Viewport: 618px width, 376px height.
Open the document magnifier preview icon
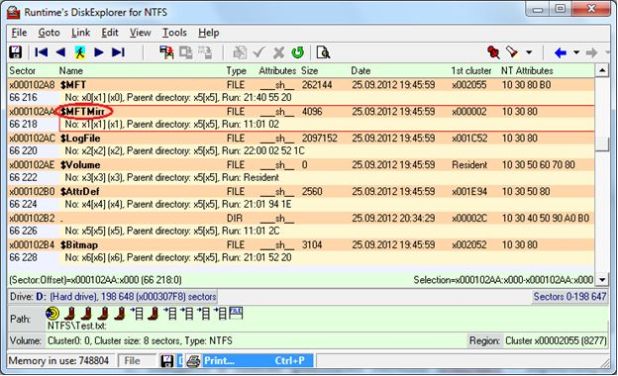point(323,52)
